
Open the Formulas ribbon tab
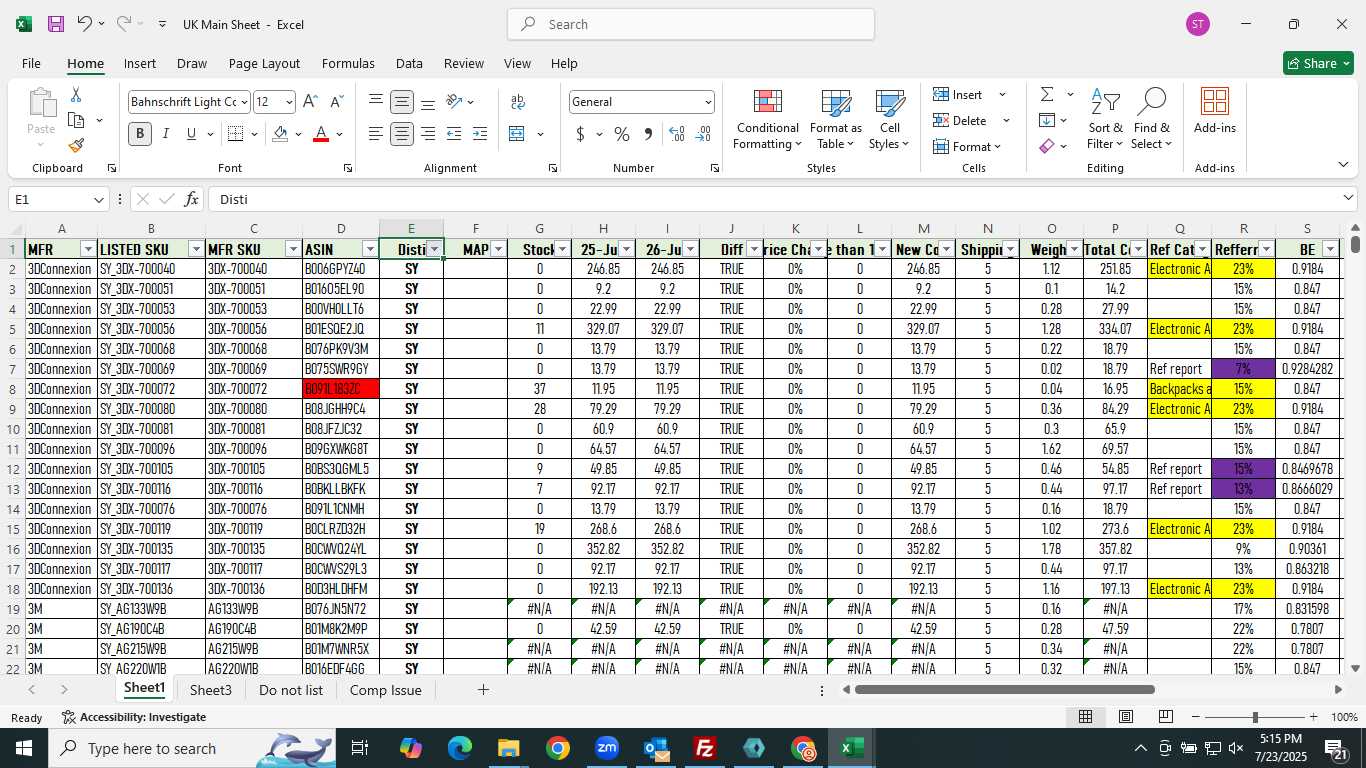pos(348,63)
